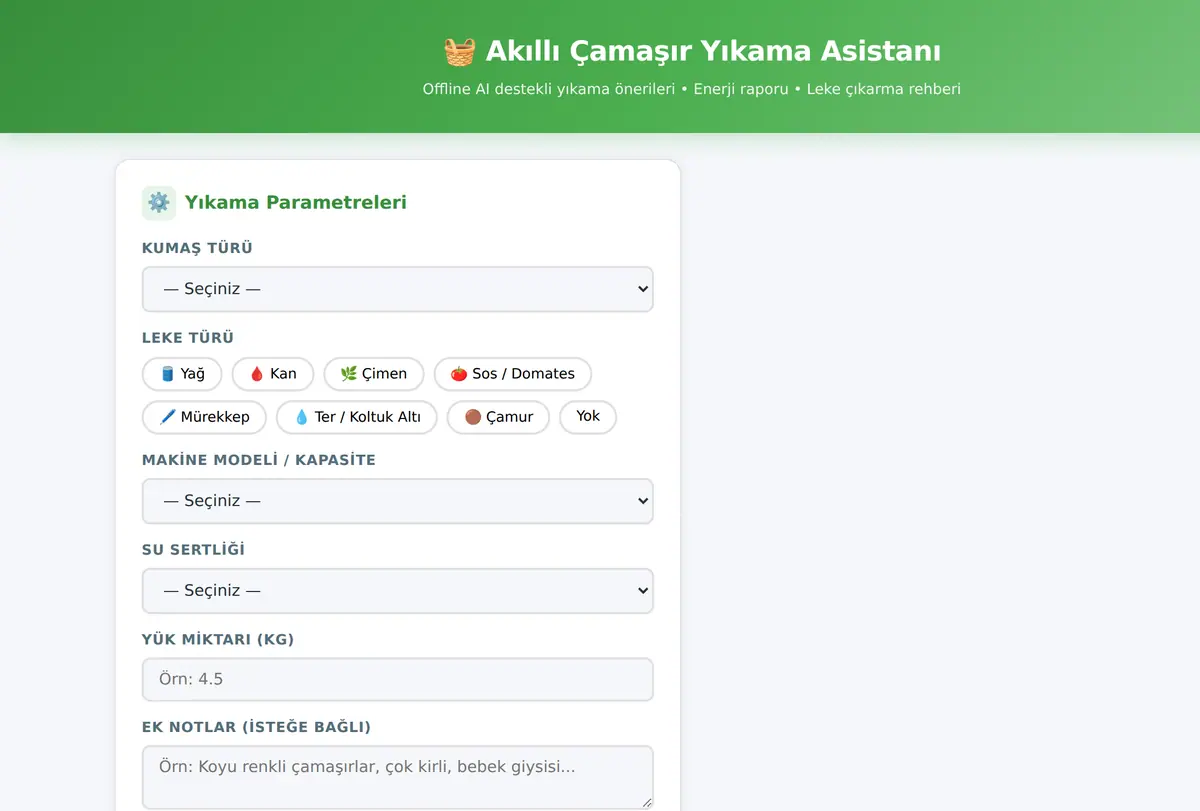Click the SU SERTLİĞİ label
Image resolution: width=1200 pixels, height=811 pixels.
point(193,550)
